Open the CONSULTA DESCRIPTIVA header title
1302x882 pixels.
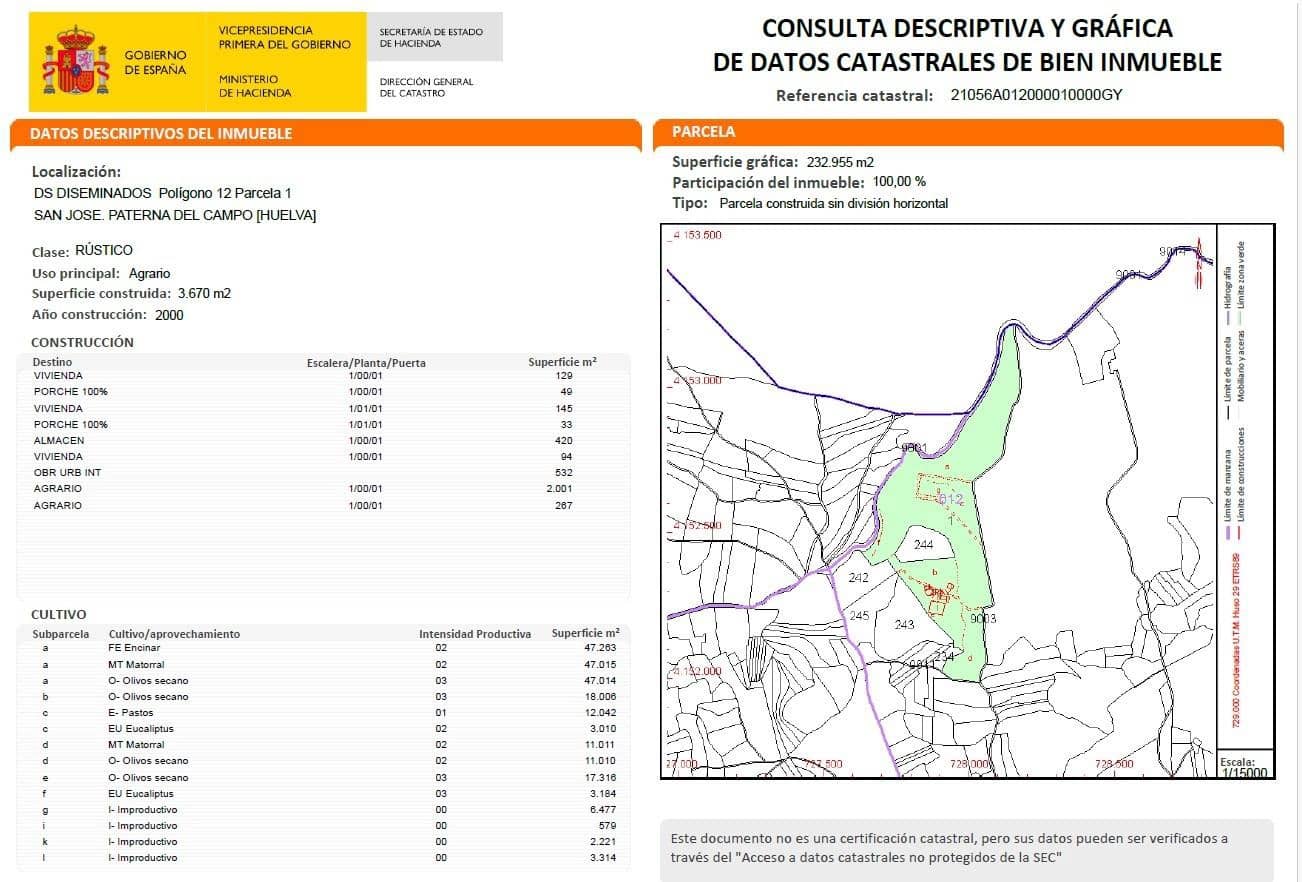pos(967,28)
